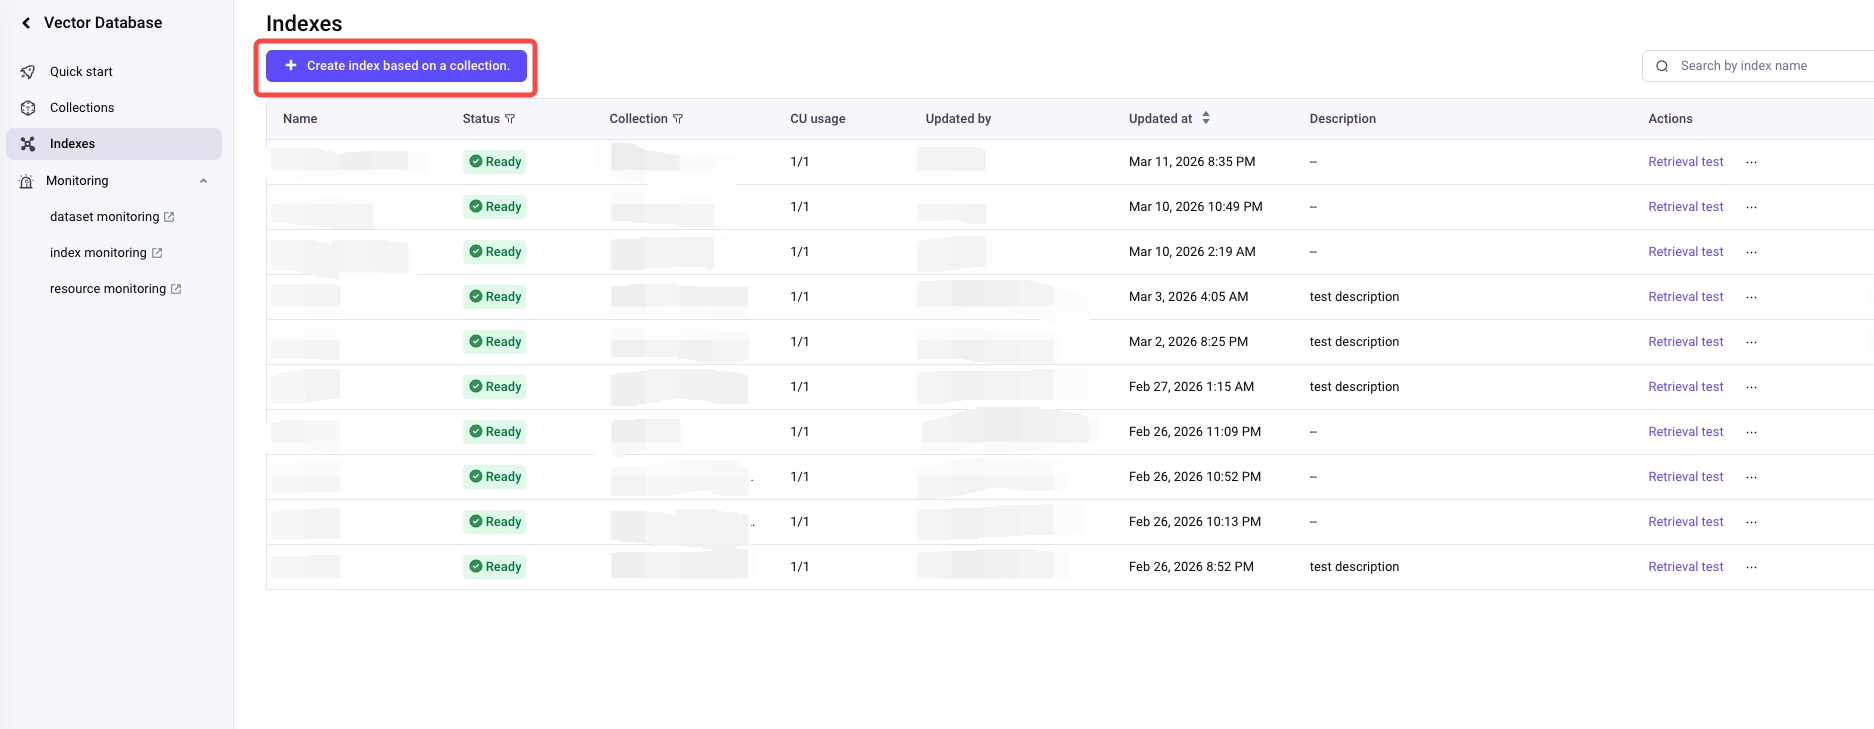Open more actions for Mar 11, 2026 row
Image resolution: width=1874 pixels, height=729 pixels.
(1752, 162)
